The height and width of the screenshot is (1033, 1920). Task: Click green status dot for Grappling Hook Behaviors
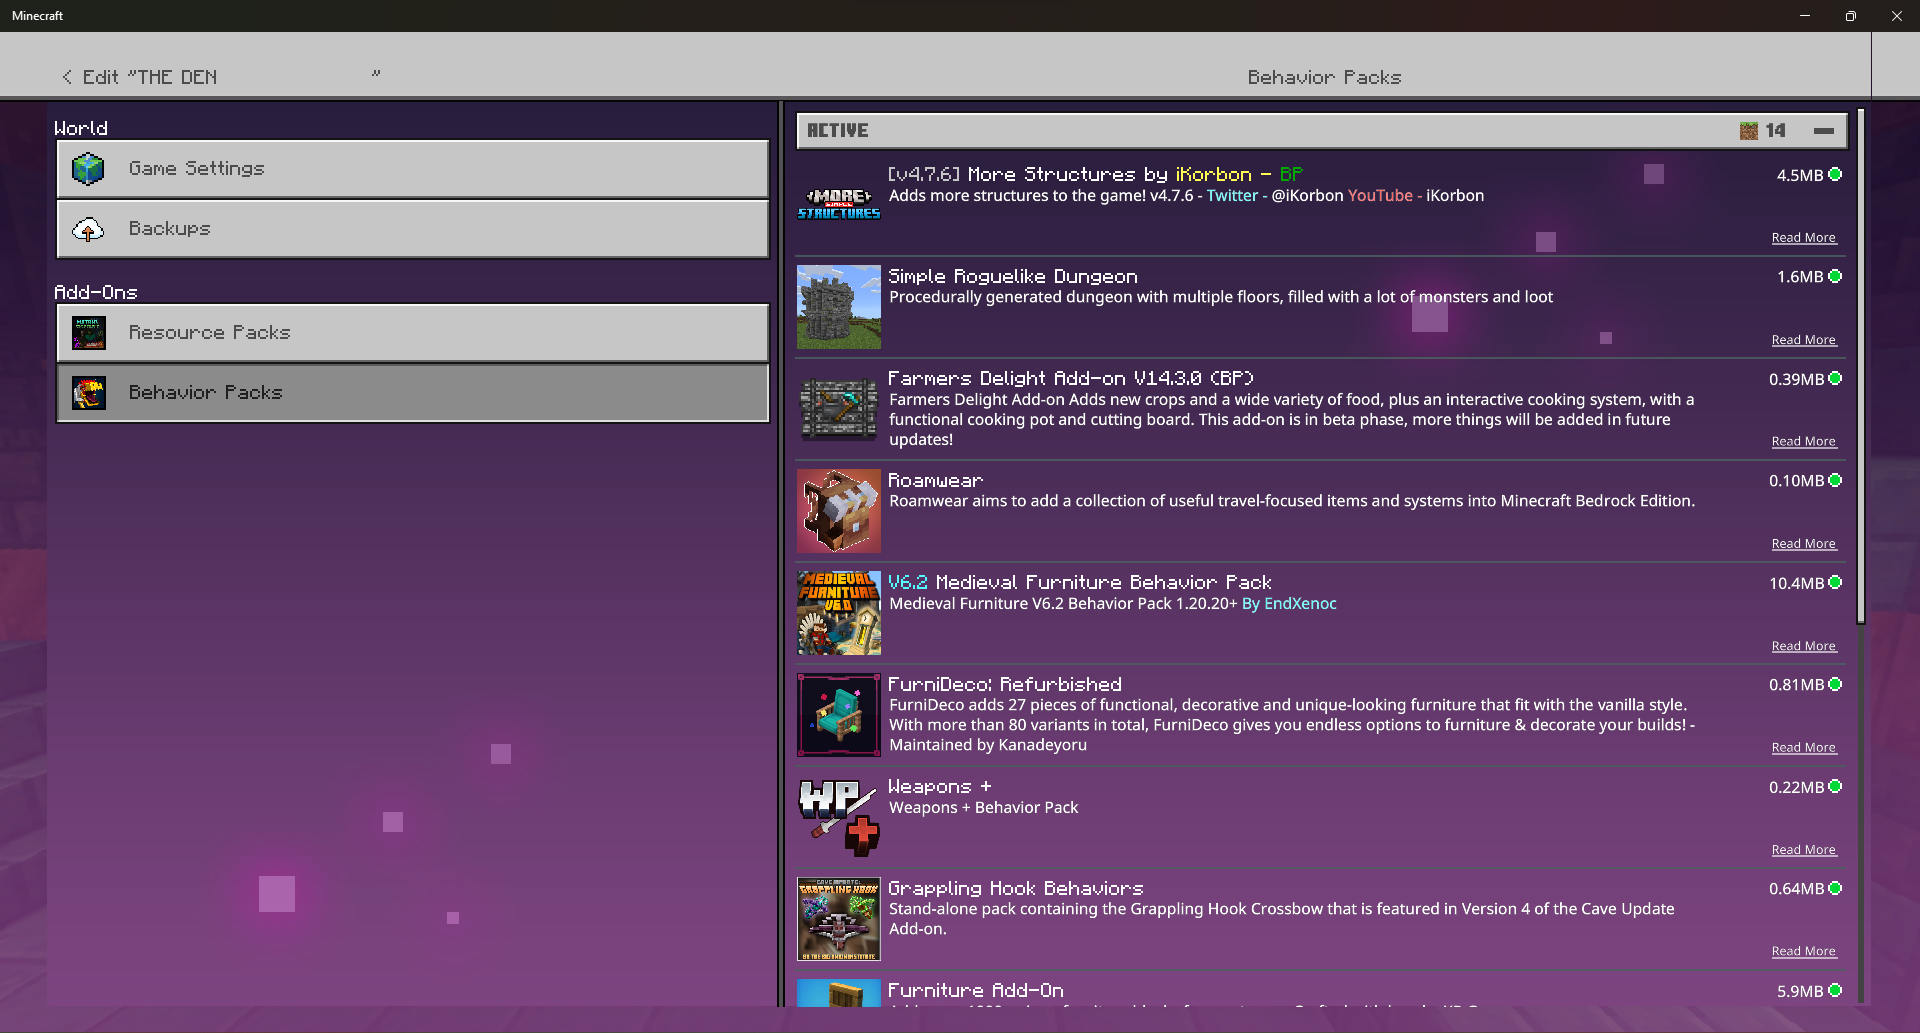(1835, 889)
